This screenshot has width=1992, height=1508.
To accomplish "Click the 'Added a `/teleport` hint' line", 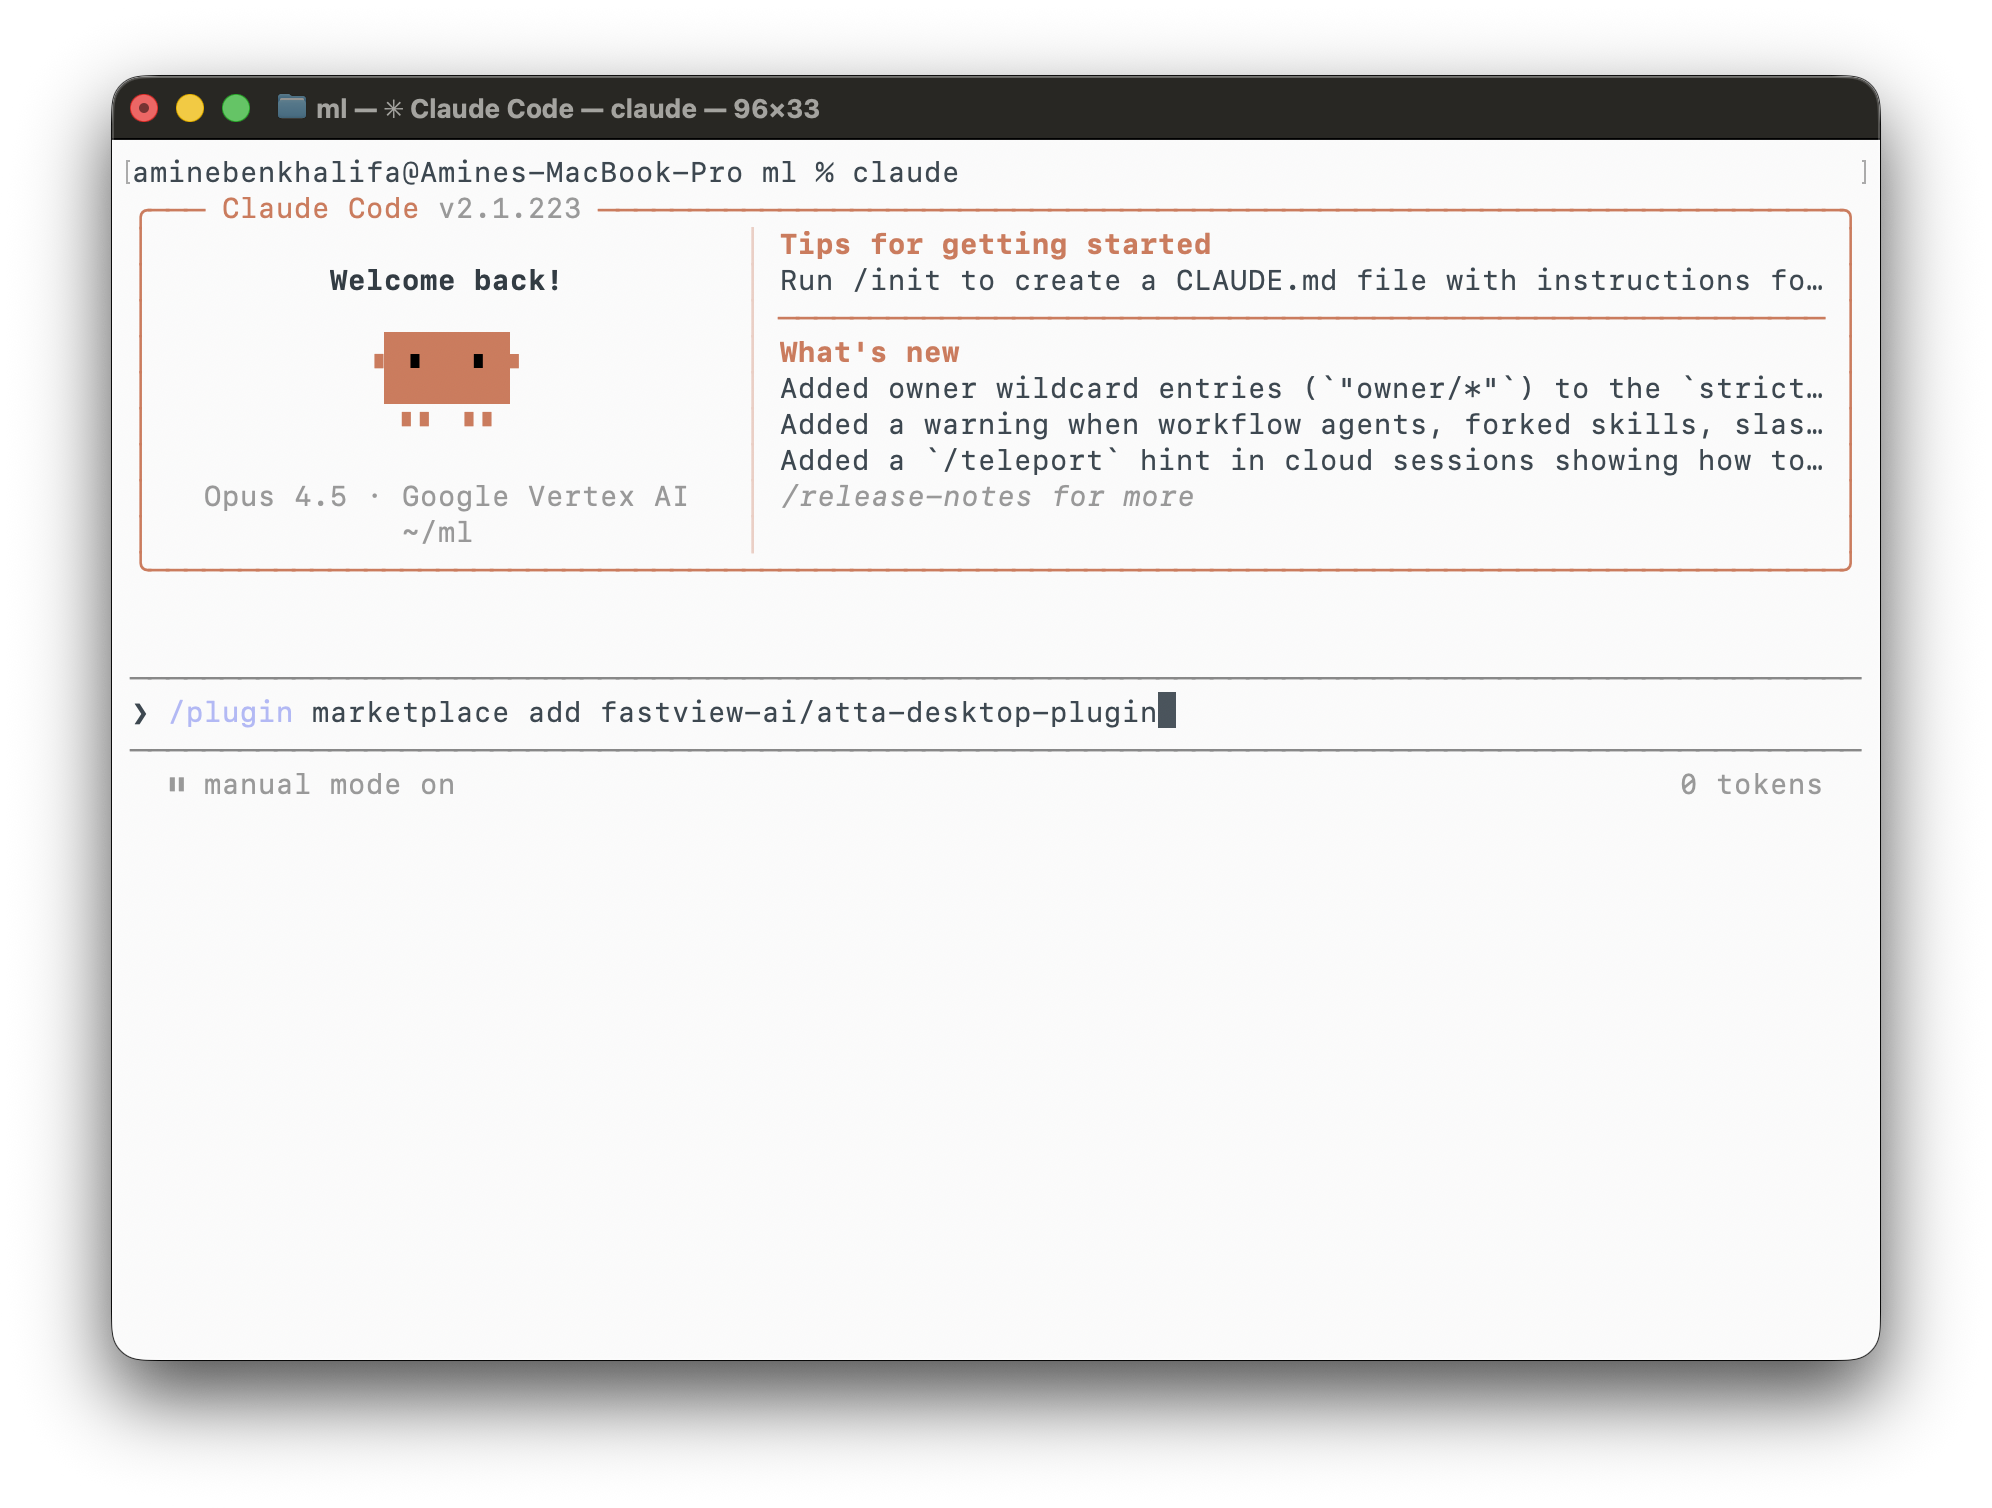I will tap(1301, 461).
